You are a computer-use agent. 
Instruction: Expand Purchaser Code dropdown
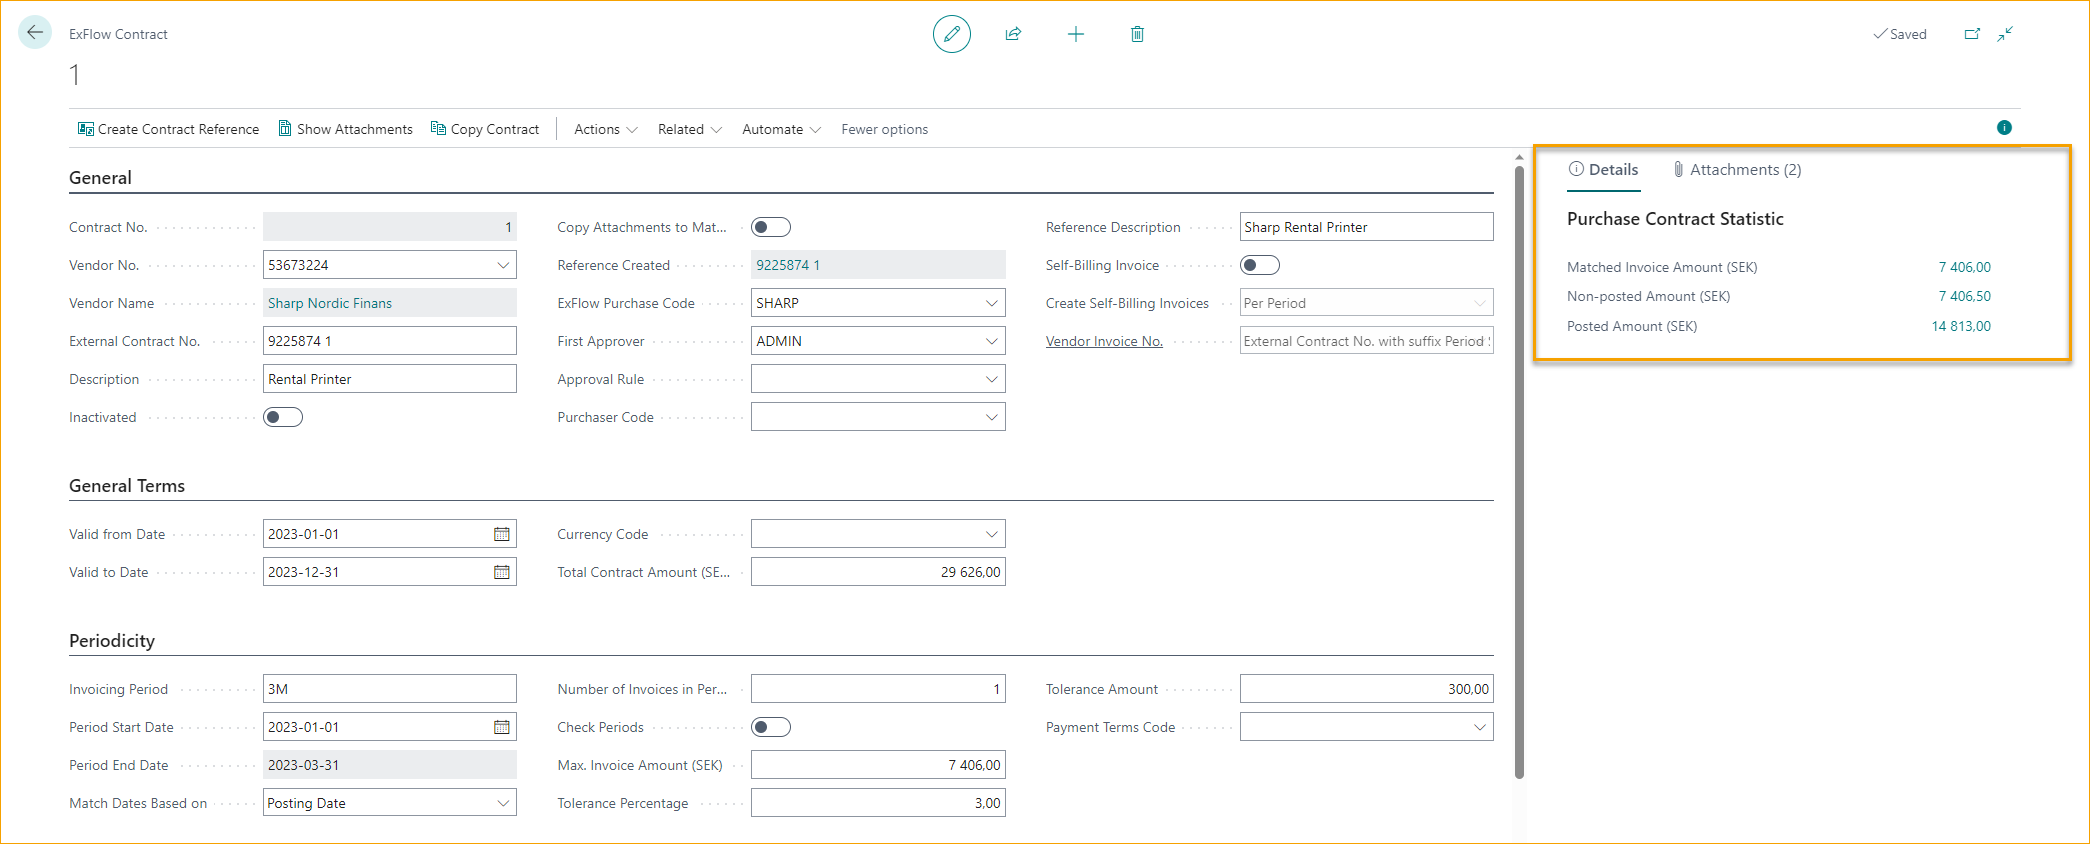992,417
